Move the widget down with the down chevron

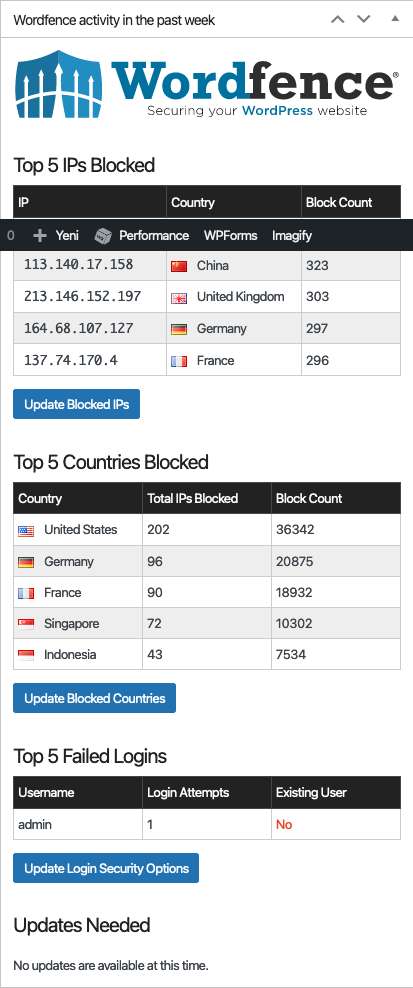(x=364, y=20)
